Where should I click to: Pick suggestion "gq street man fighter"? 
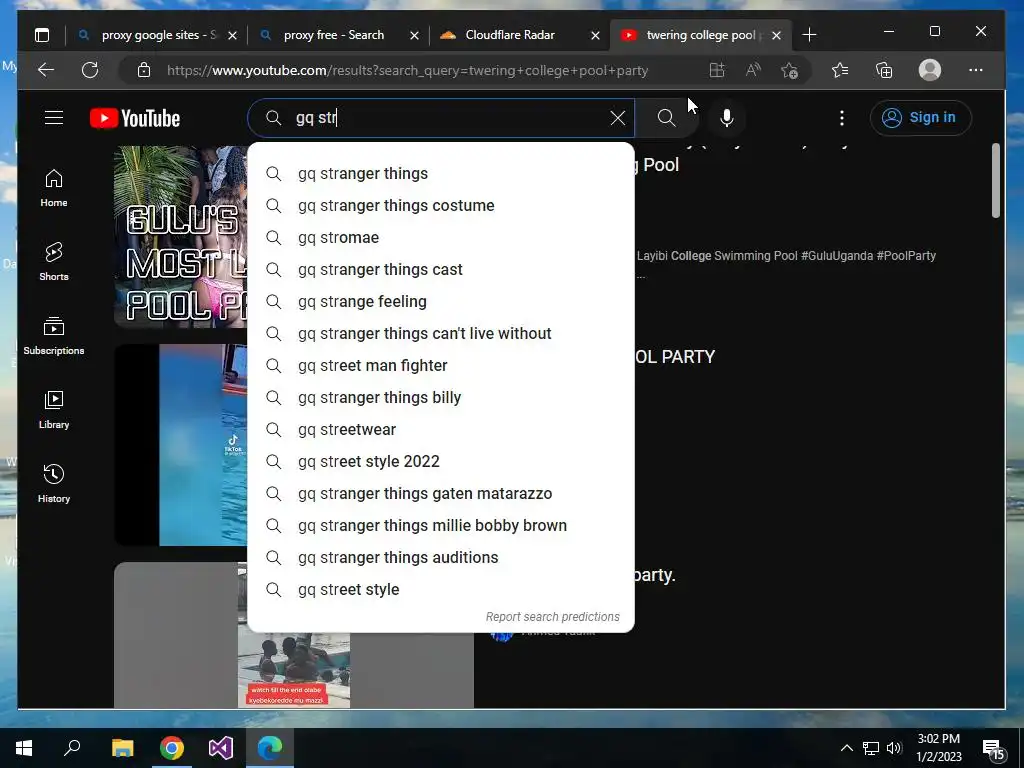[x=441, y=366]
